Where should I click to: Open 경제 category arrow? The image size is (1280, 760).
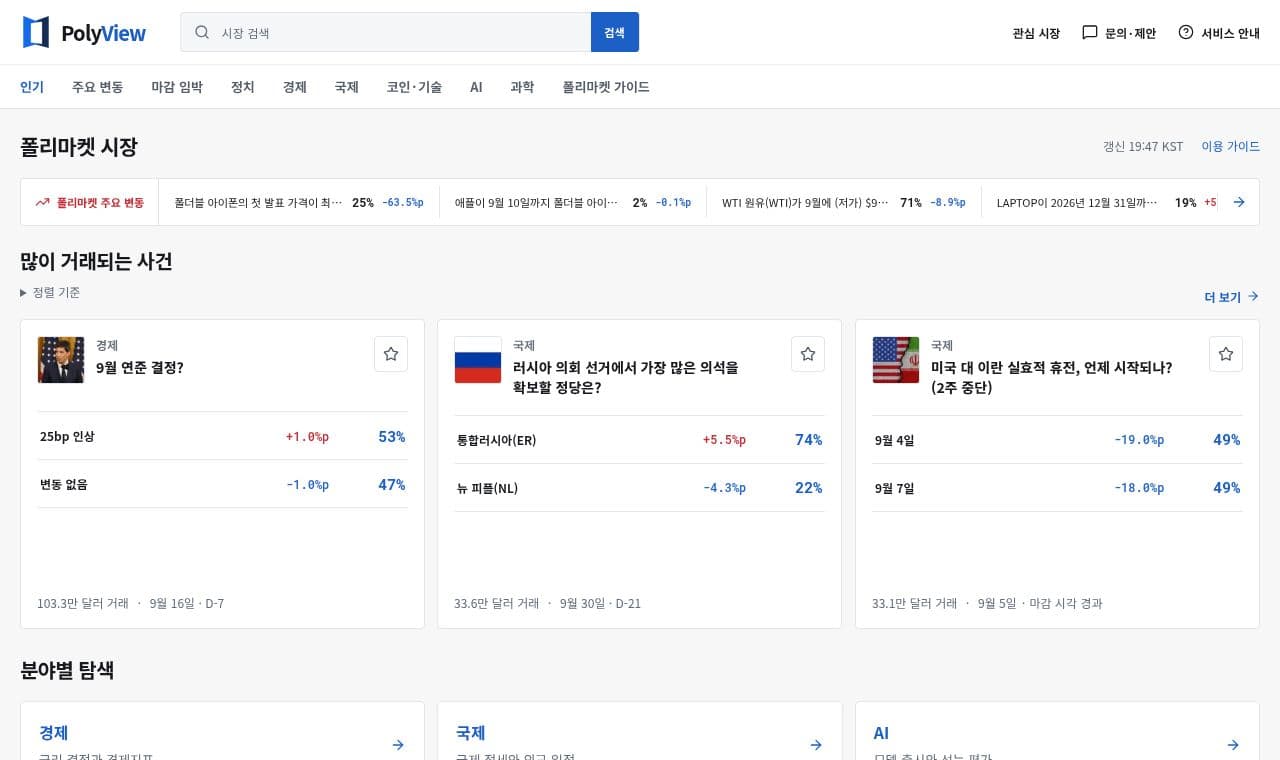pos(398,745)
